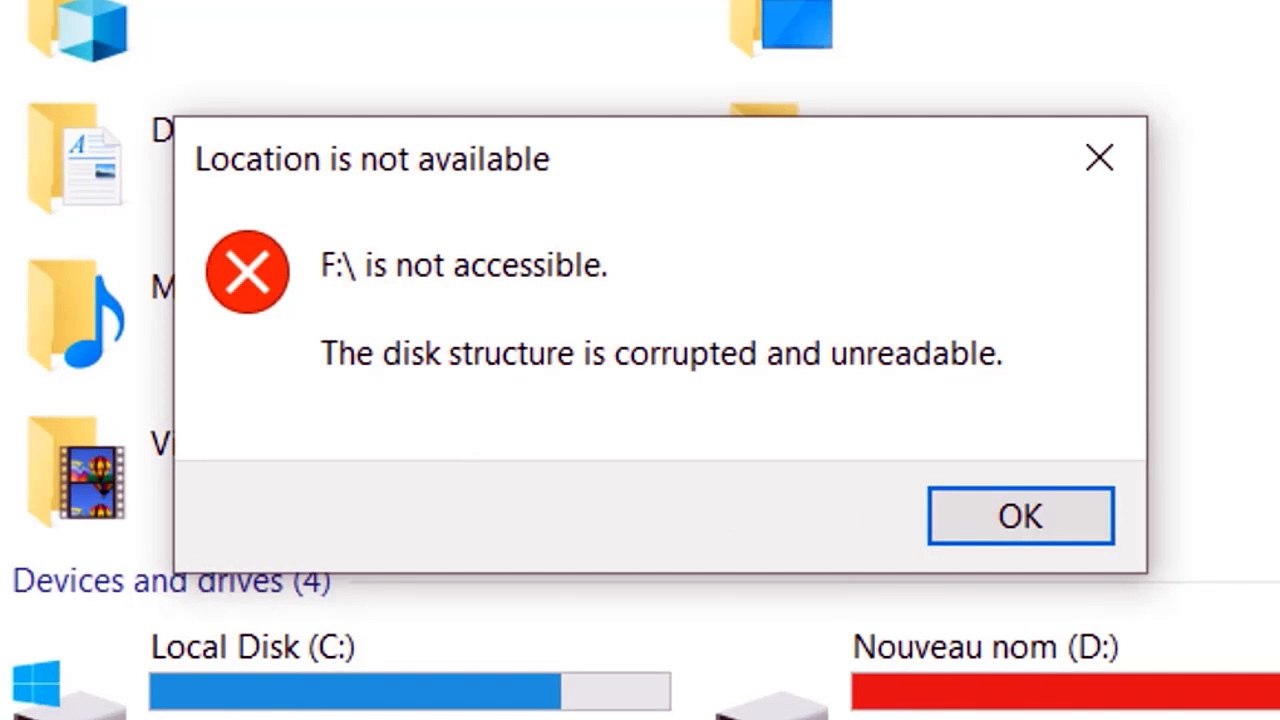Click the F:\ is not accessible message
The image size is (1280, 720).
pos(463,265)
